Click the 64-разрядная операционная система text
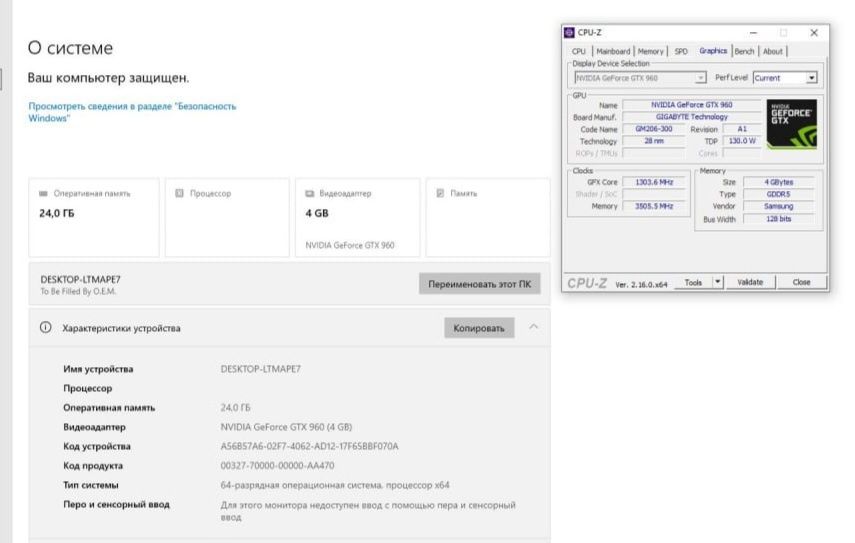Image resolution: width=855 pixels, height=543 pixels. coord(335,485)
